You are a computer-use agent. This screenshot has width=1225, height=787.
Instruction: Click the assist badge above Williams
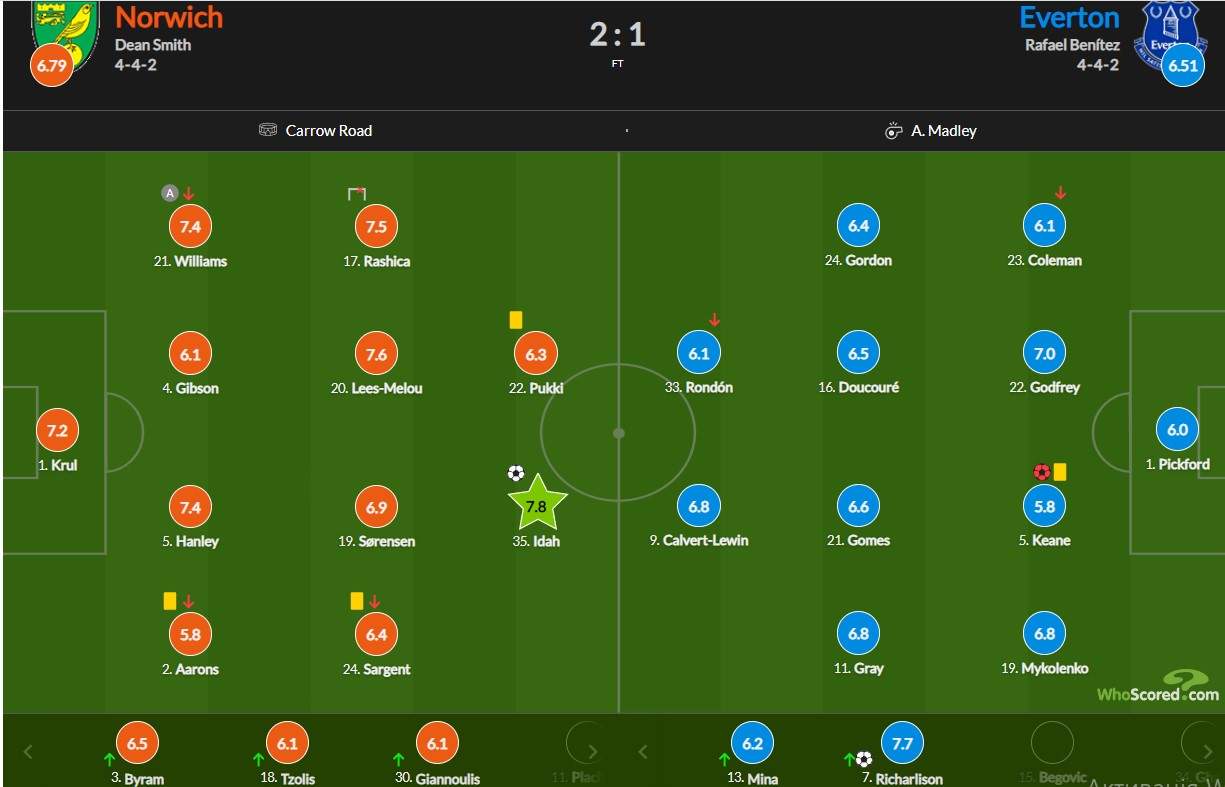click(170, 193)
